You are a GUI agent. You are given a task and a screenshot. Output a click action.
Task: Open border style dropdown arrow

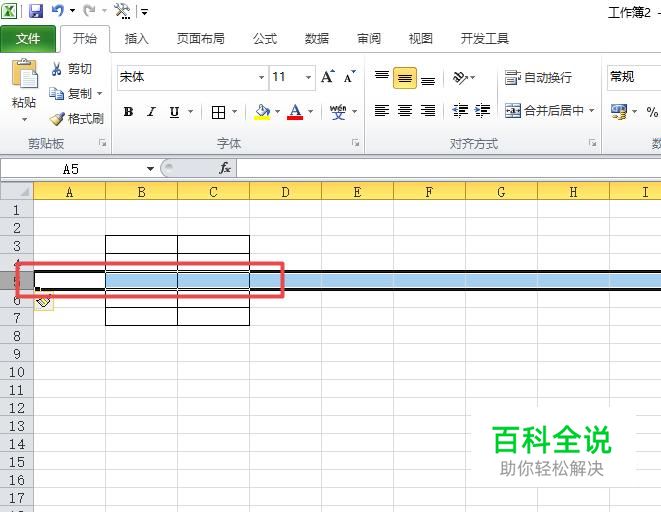[234, 112]
